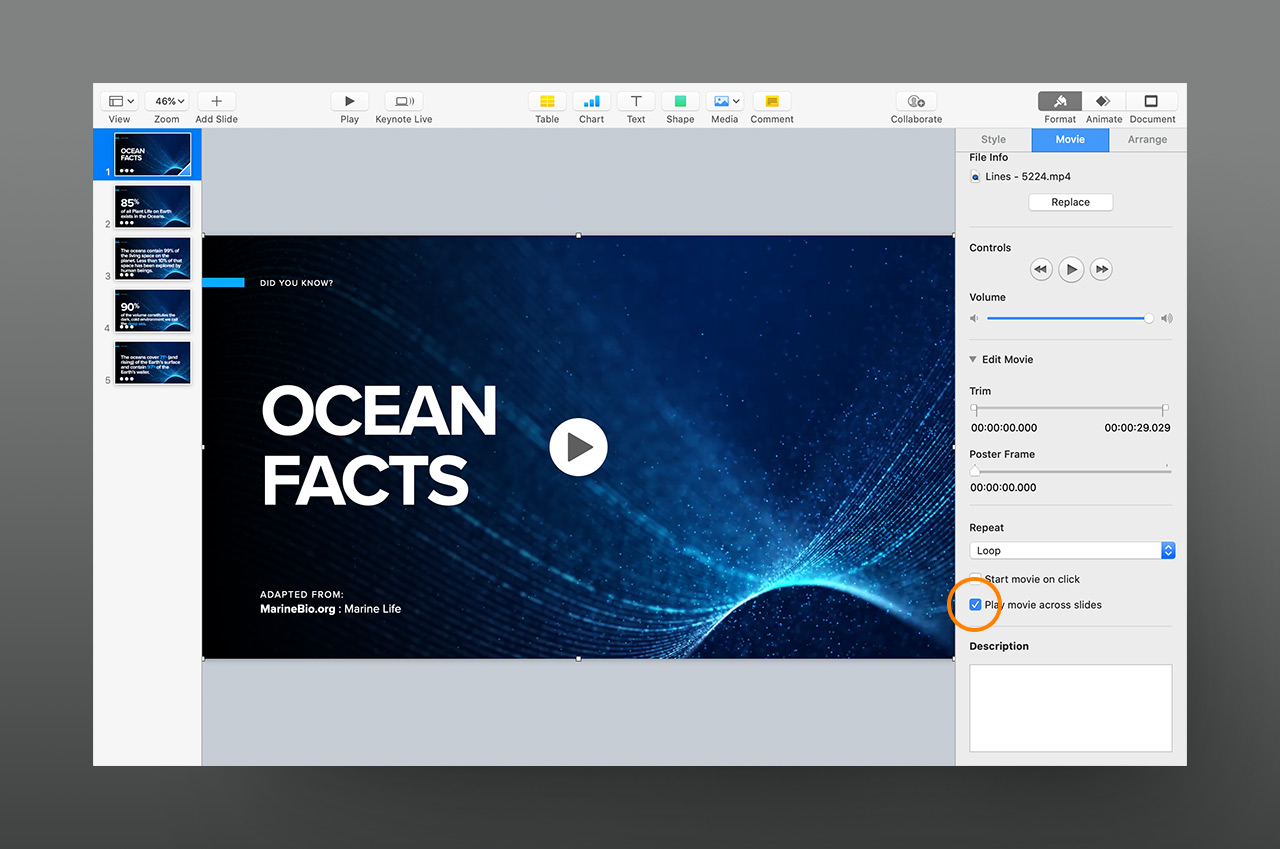Open Keynote Live from the toolbar
Viewport: 1280px width, 849px height.
pyautogui.click(x=404, y=101)
